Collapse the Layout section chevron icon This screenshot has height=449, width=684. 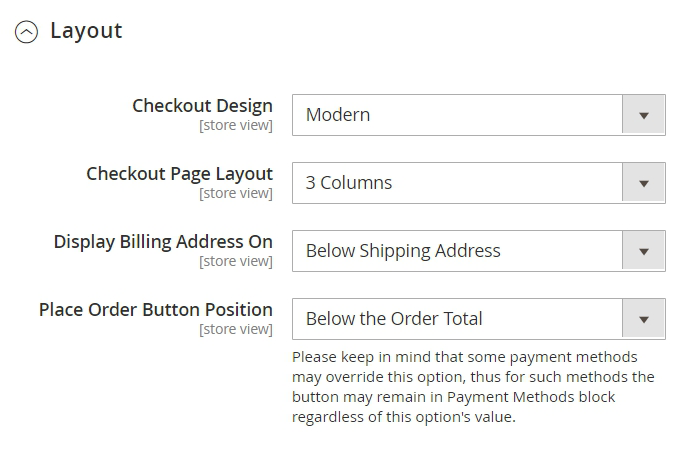[x=27, y=32]
